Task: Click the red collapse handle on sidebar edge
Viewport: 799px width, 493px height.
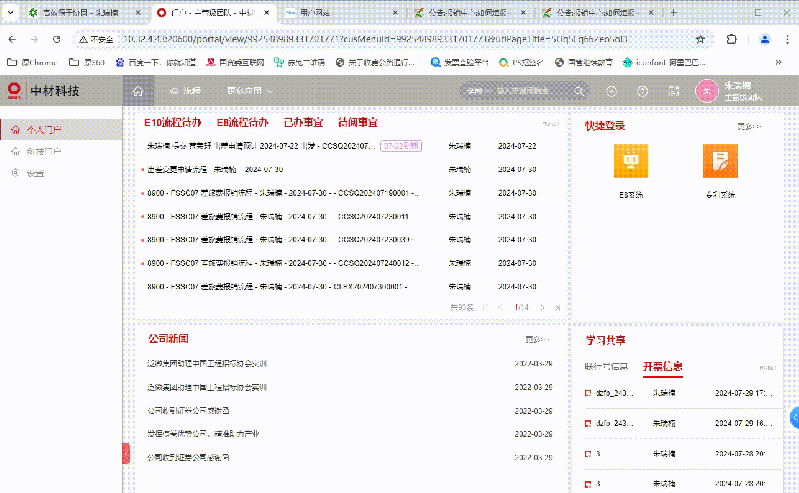Action: tap(126, 454)
